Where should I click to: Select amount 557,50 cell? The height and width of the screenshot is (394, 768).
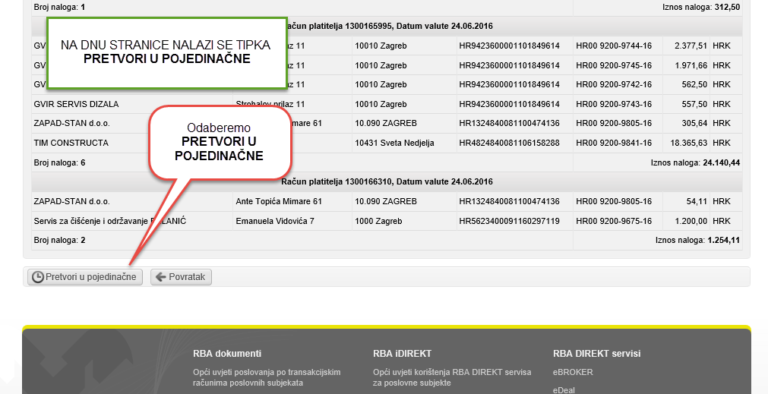(695, 104)
